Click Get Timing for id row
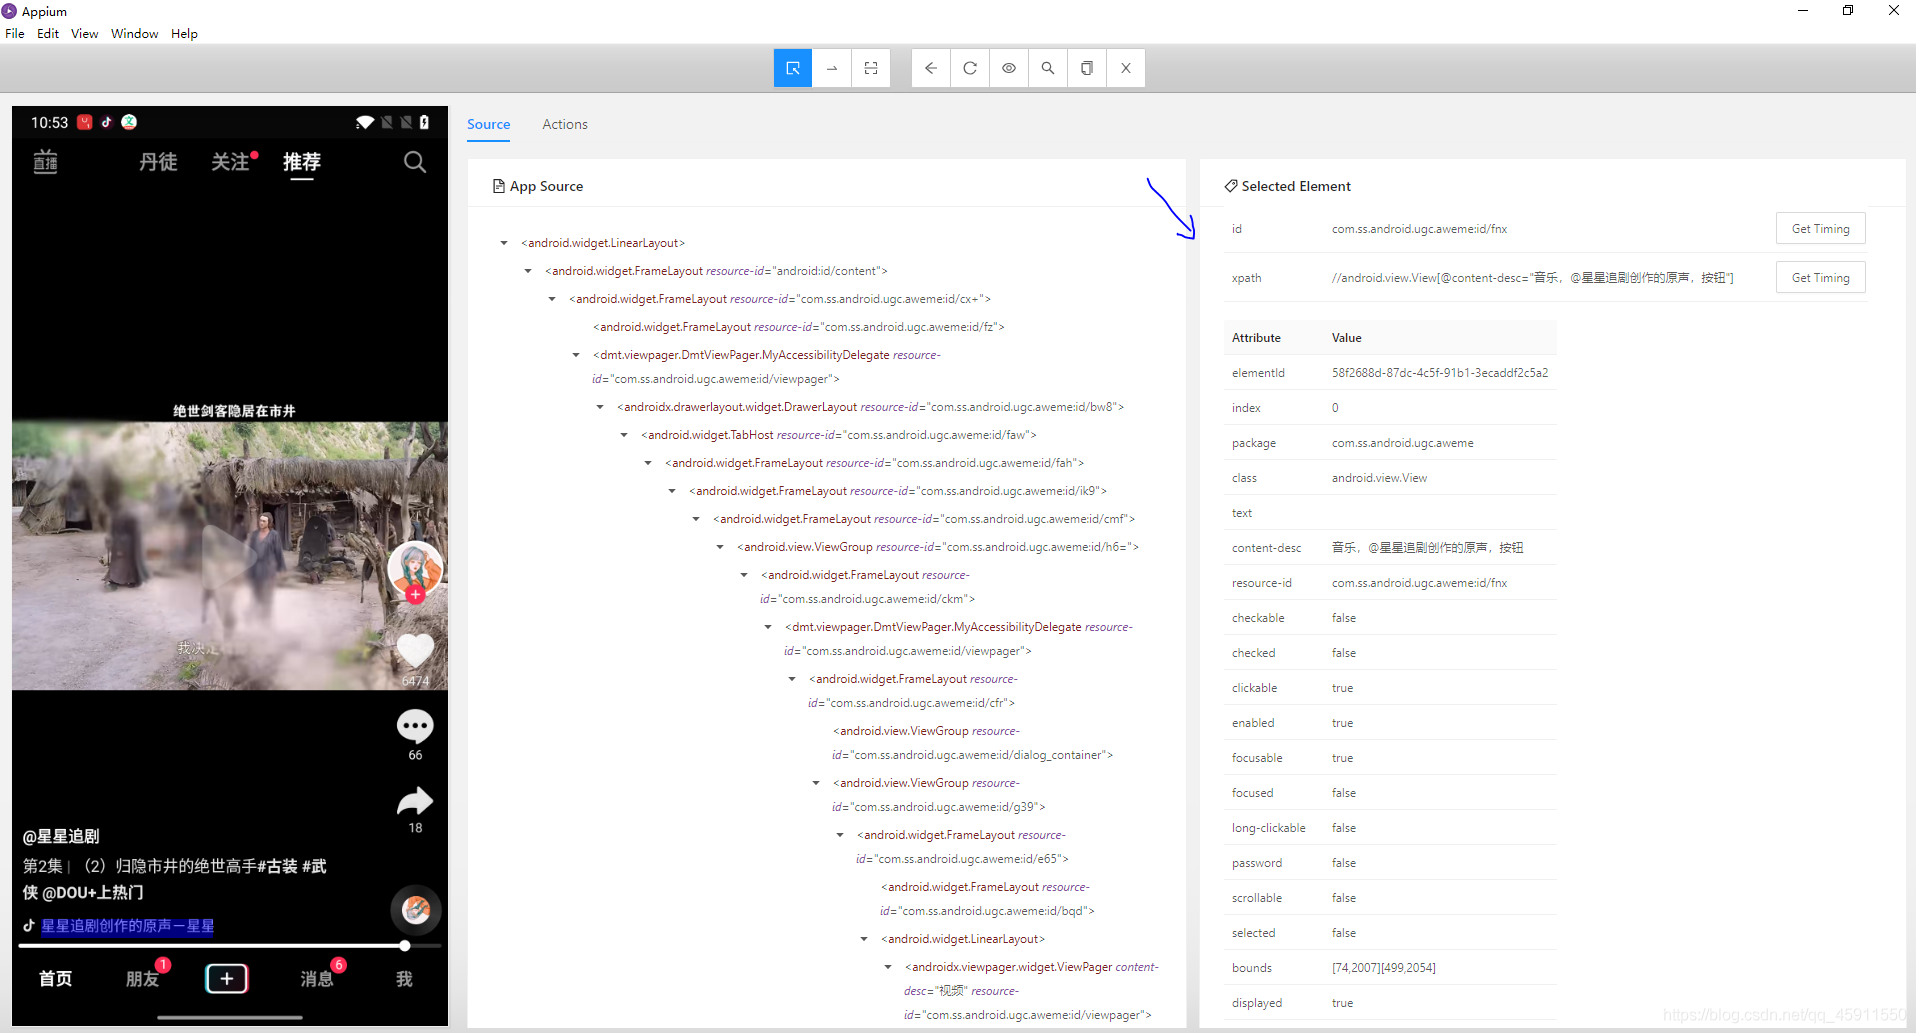The image size is (1916, 1033). click(1820, 229)
